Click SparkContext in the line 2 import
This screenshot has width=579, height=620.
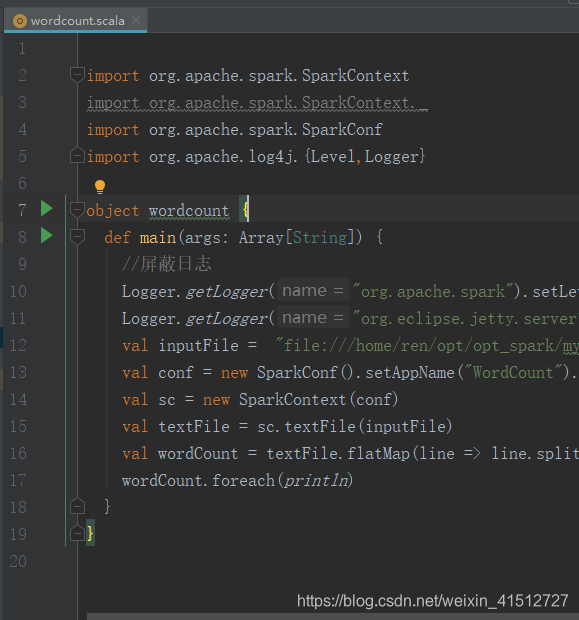[356, 76]
